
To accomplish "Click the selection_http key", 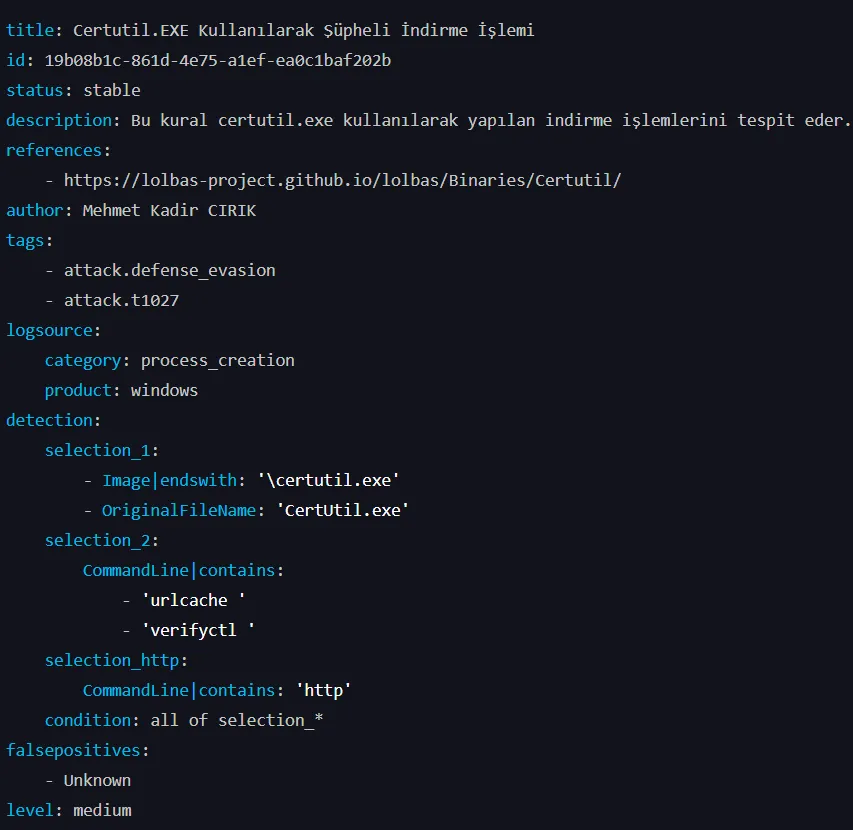I will pyautogui.click(x=112, y=661).
